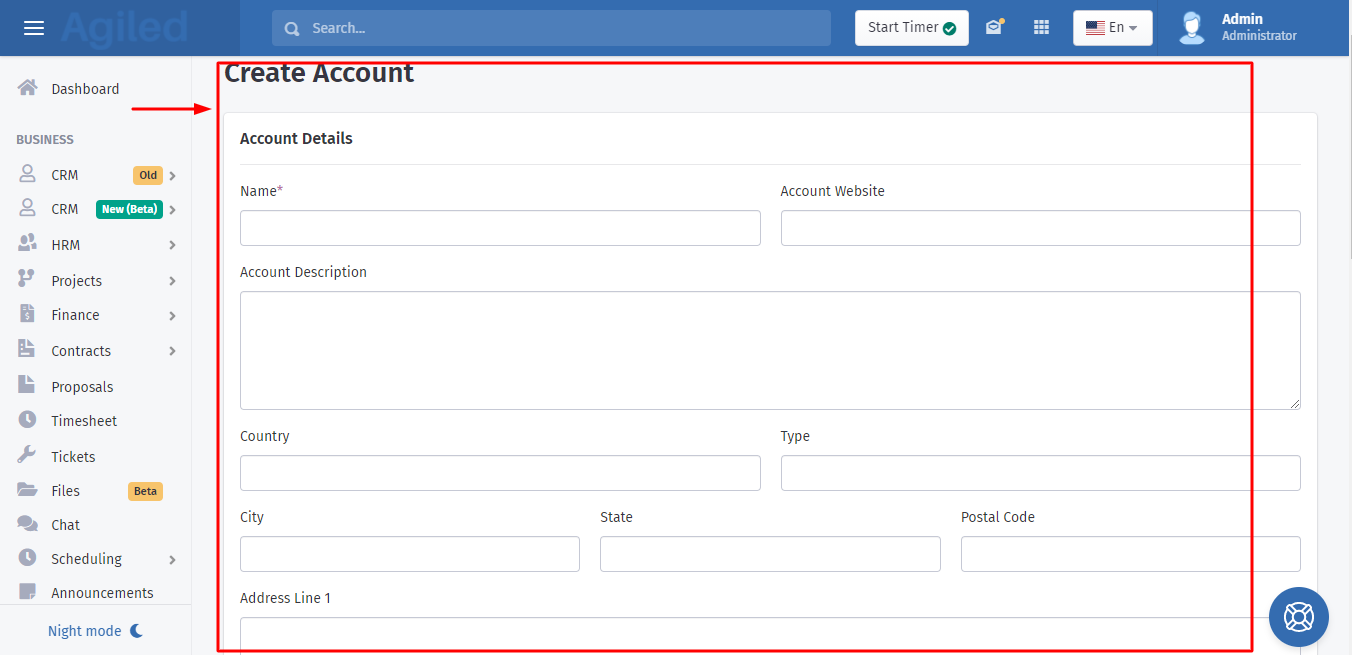Toggle Night mode
Viewport: 1352px width, 655px height.
[x=96, y=631]
